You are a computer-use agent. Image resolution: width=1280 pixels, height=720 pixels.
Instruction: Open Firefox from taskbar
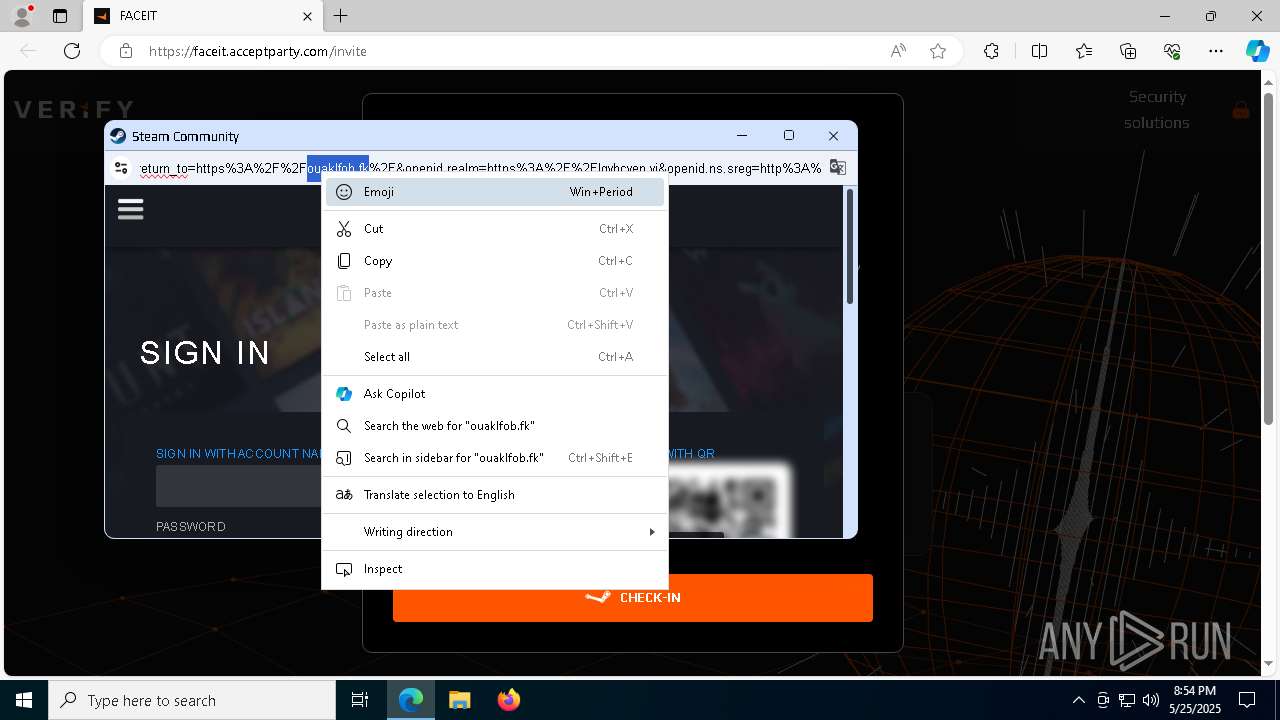pyautogui.click(x=508, y=700)
